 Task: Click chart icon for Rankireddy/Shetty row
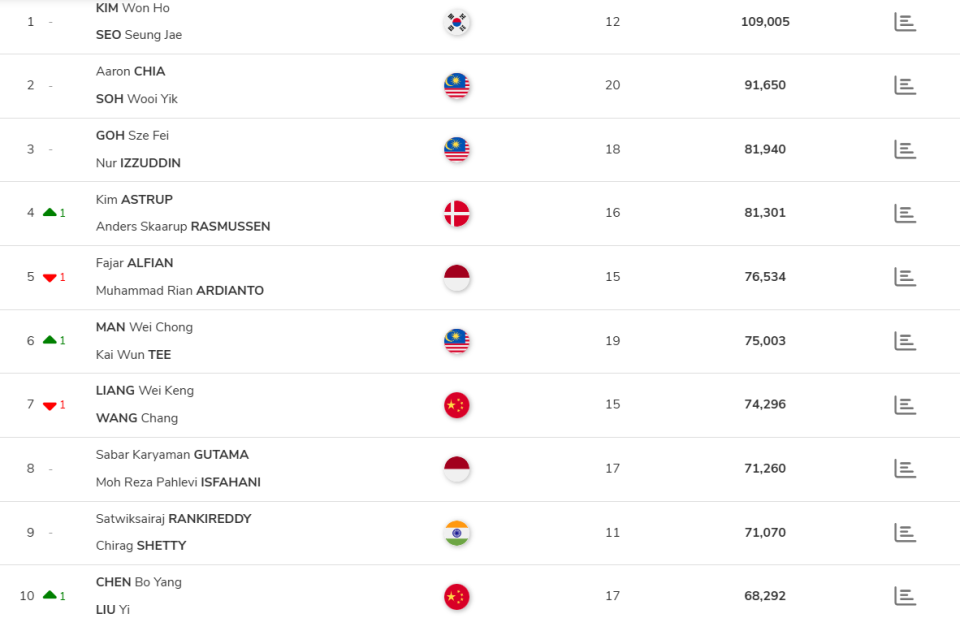[x=904, y=533]
